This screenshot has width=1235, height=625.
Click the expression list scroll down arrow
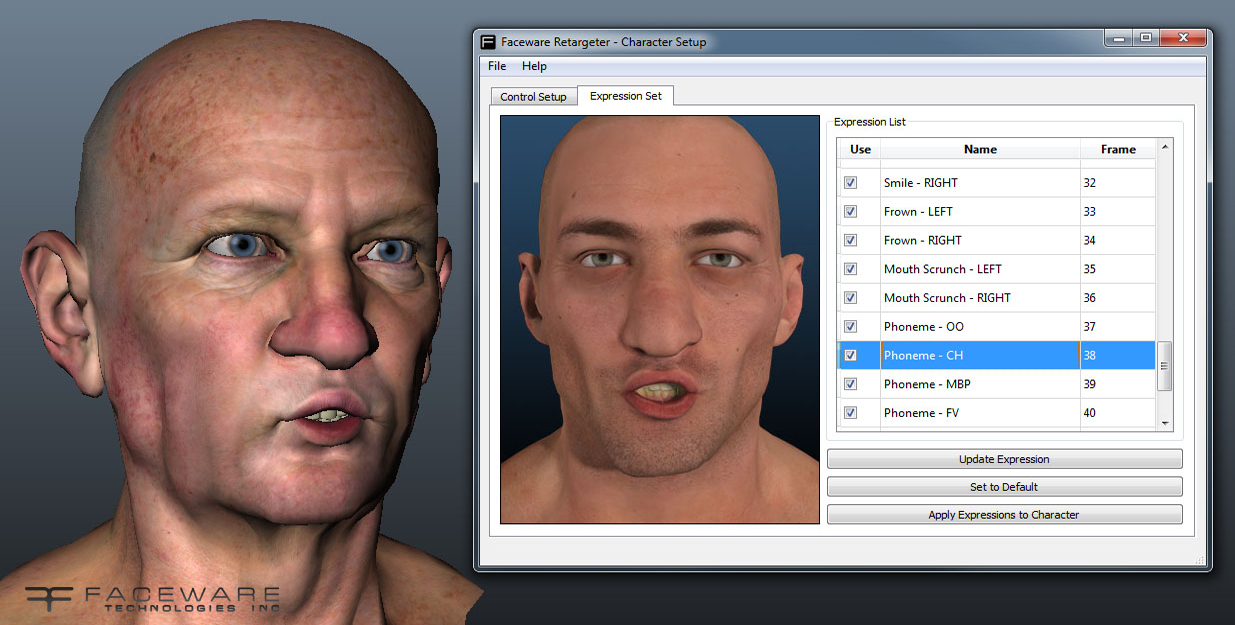[1164, 423]
